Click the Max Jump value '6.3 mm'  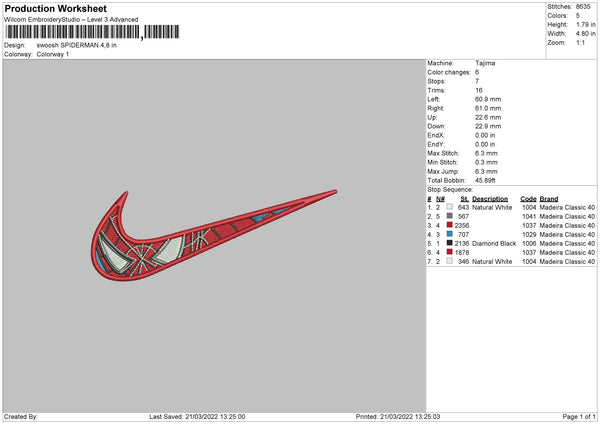486,171
